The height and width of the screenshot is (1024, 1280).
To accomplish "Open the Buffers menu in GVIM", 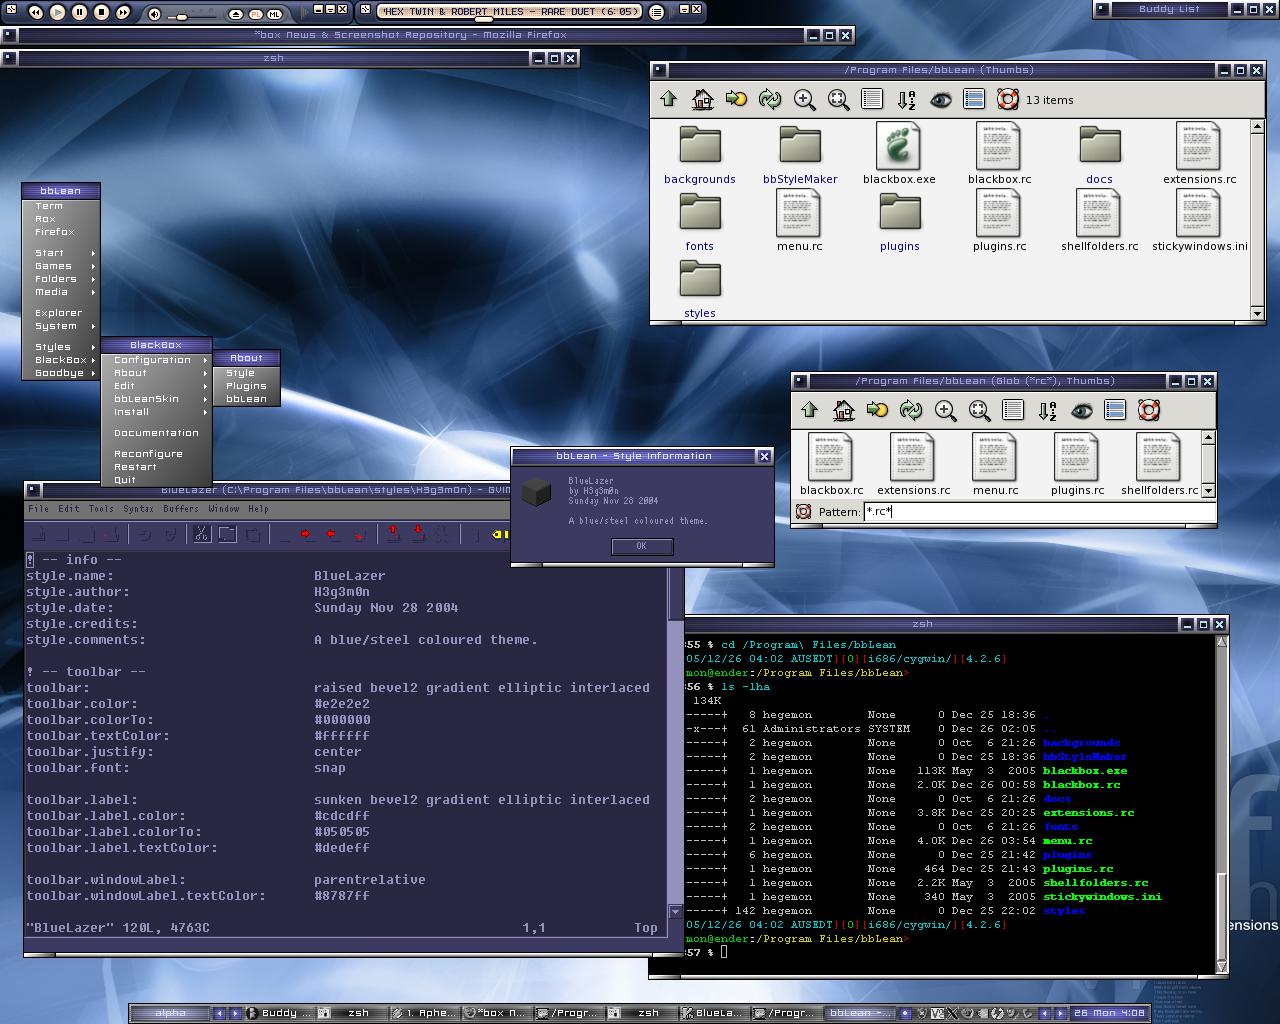I will click(181, 508).
